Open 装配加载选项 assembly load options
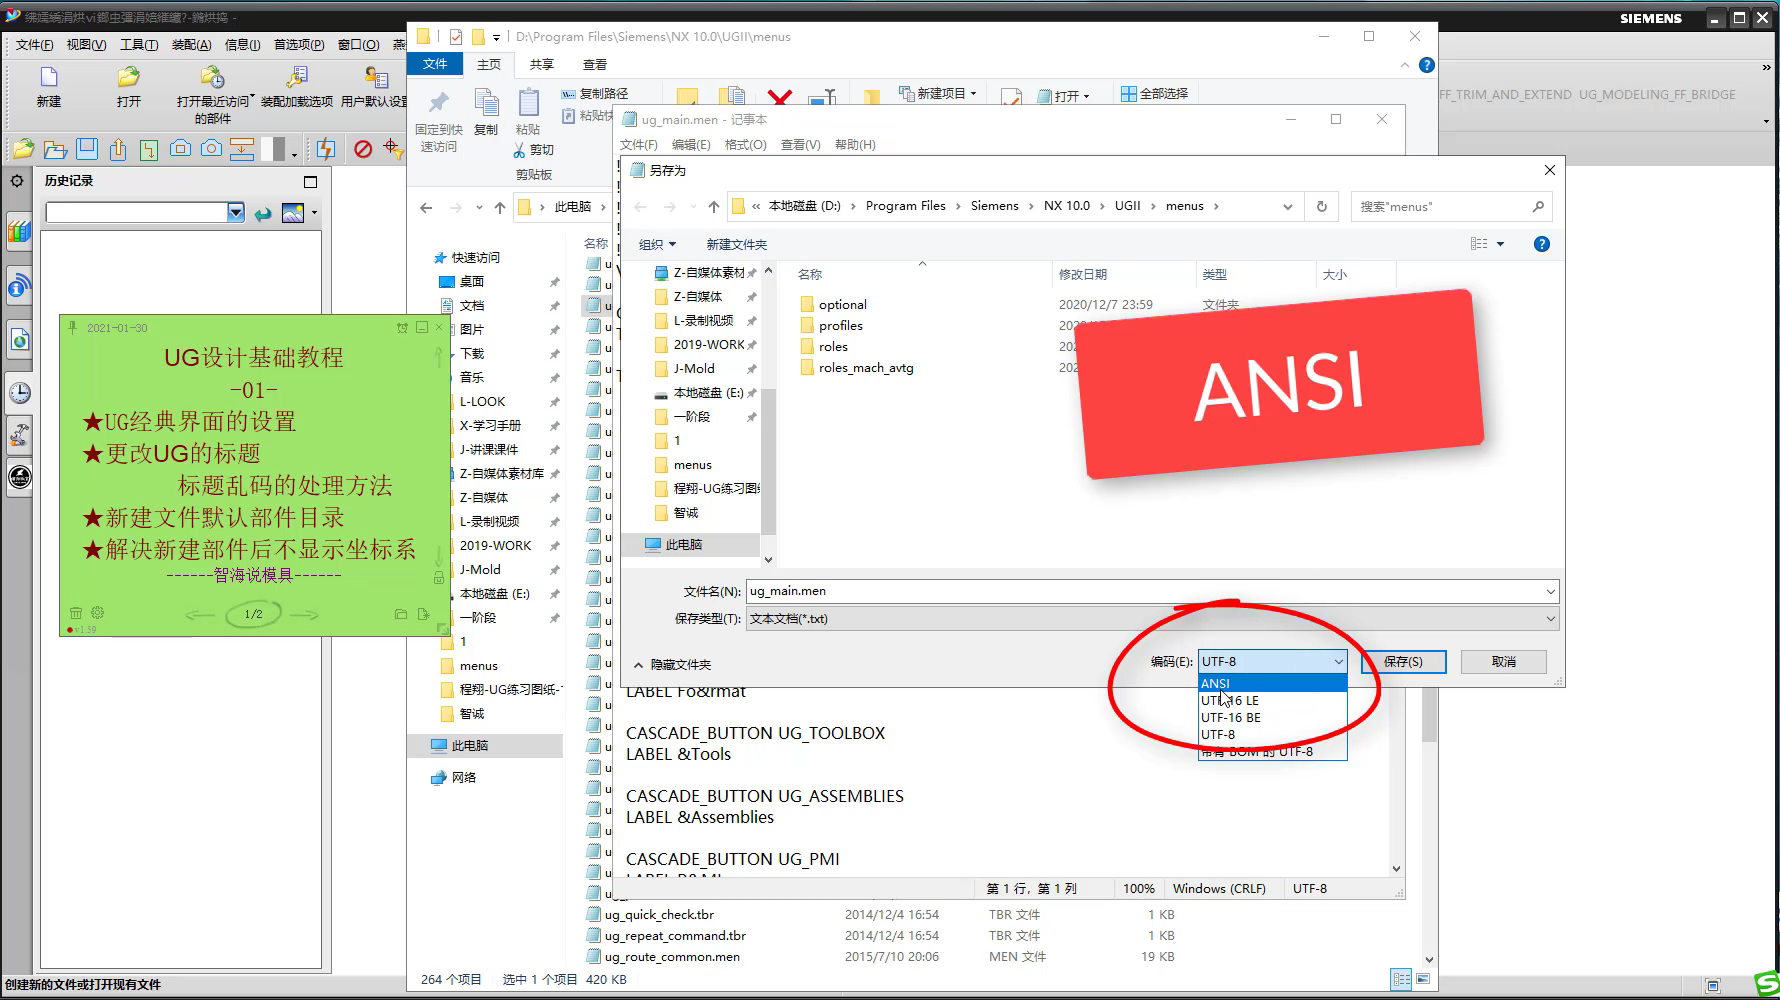 [x=297, y=78]
